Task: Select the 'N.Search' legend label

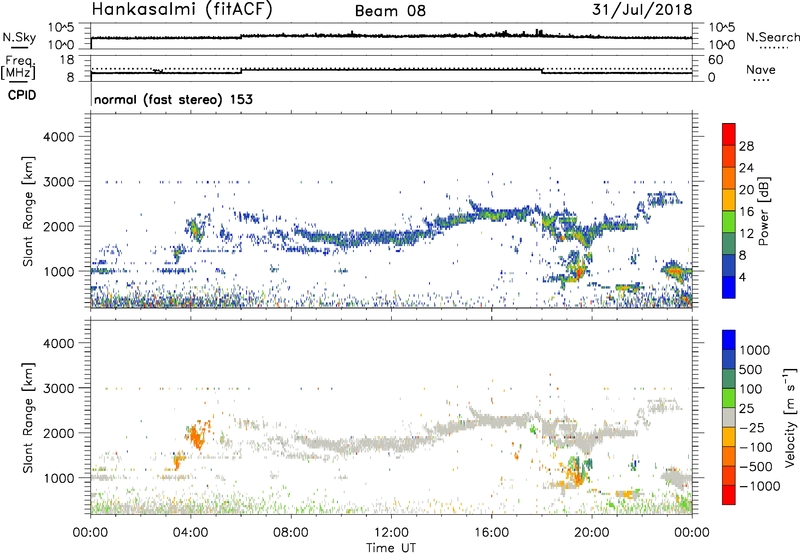Action: (x=772, y=37)
